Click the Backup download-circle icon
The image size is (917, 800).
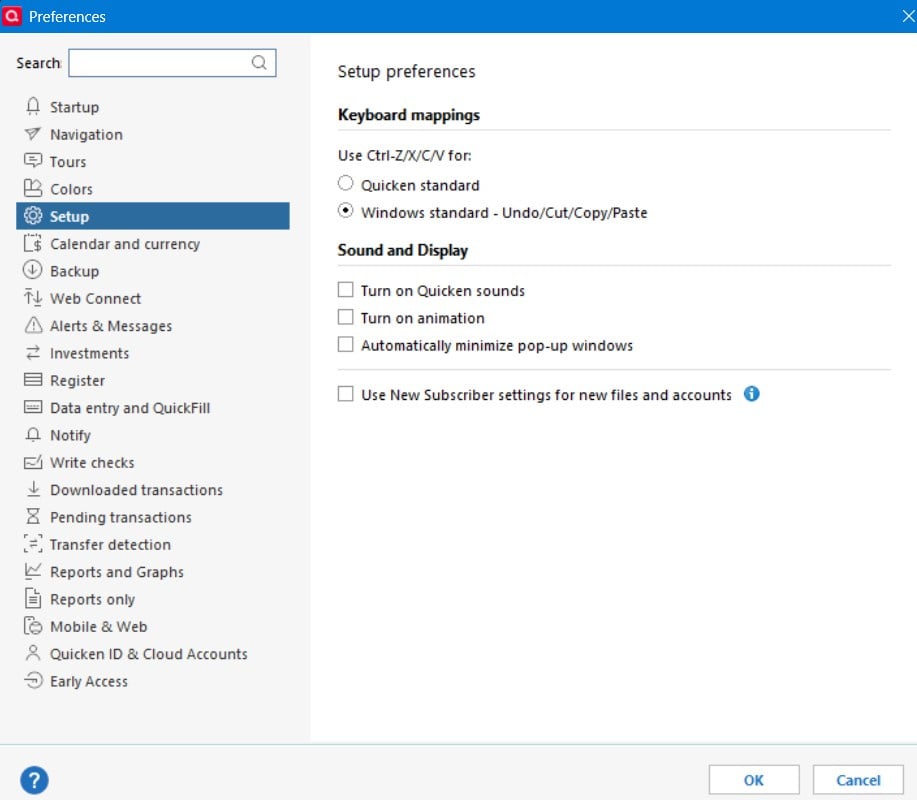(33, 270)
